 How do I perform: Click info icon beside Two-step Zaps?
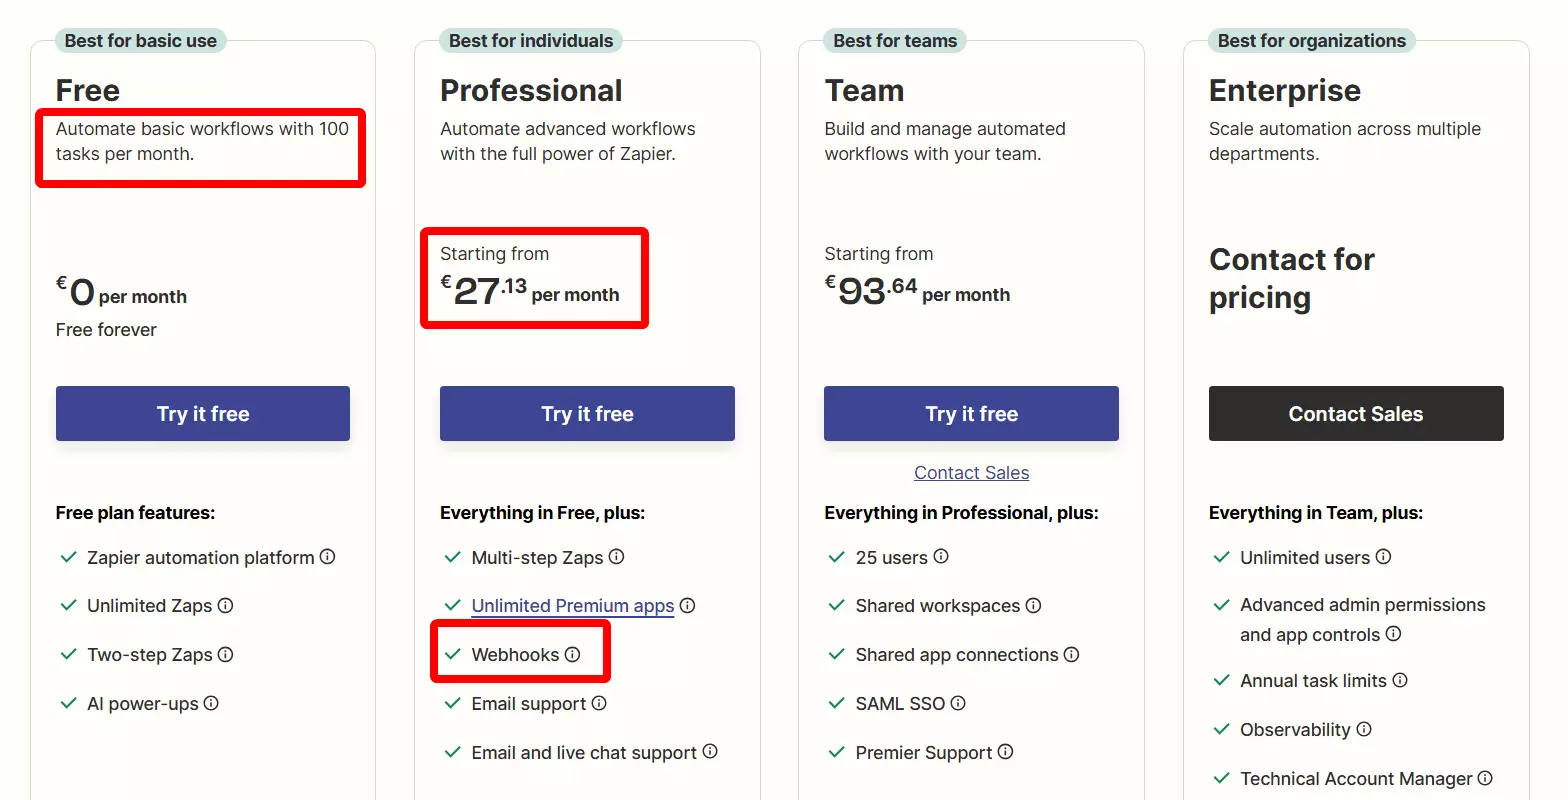pyautogui.click(x=225, y=654)
